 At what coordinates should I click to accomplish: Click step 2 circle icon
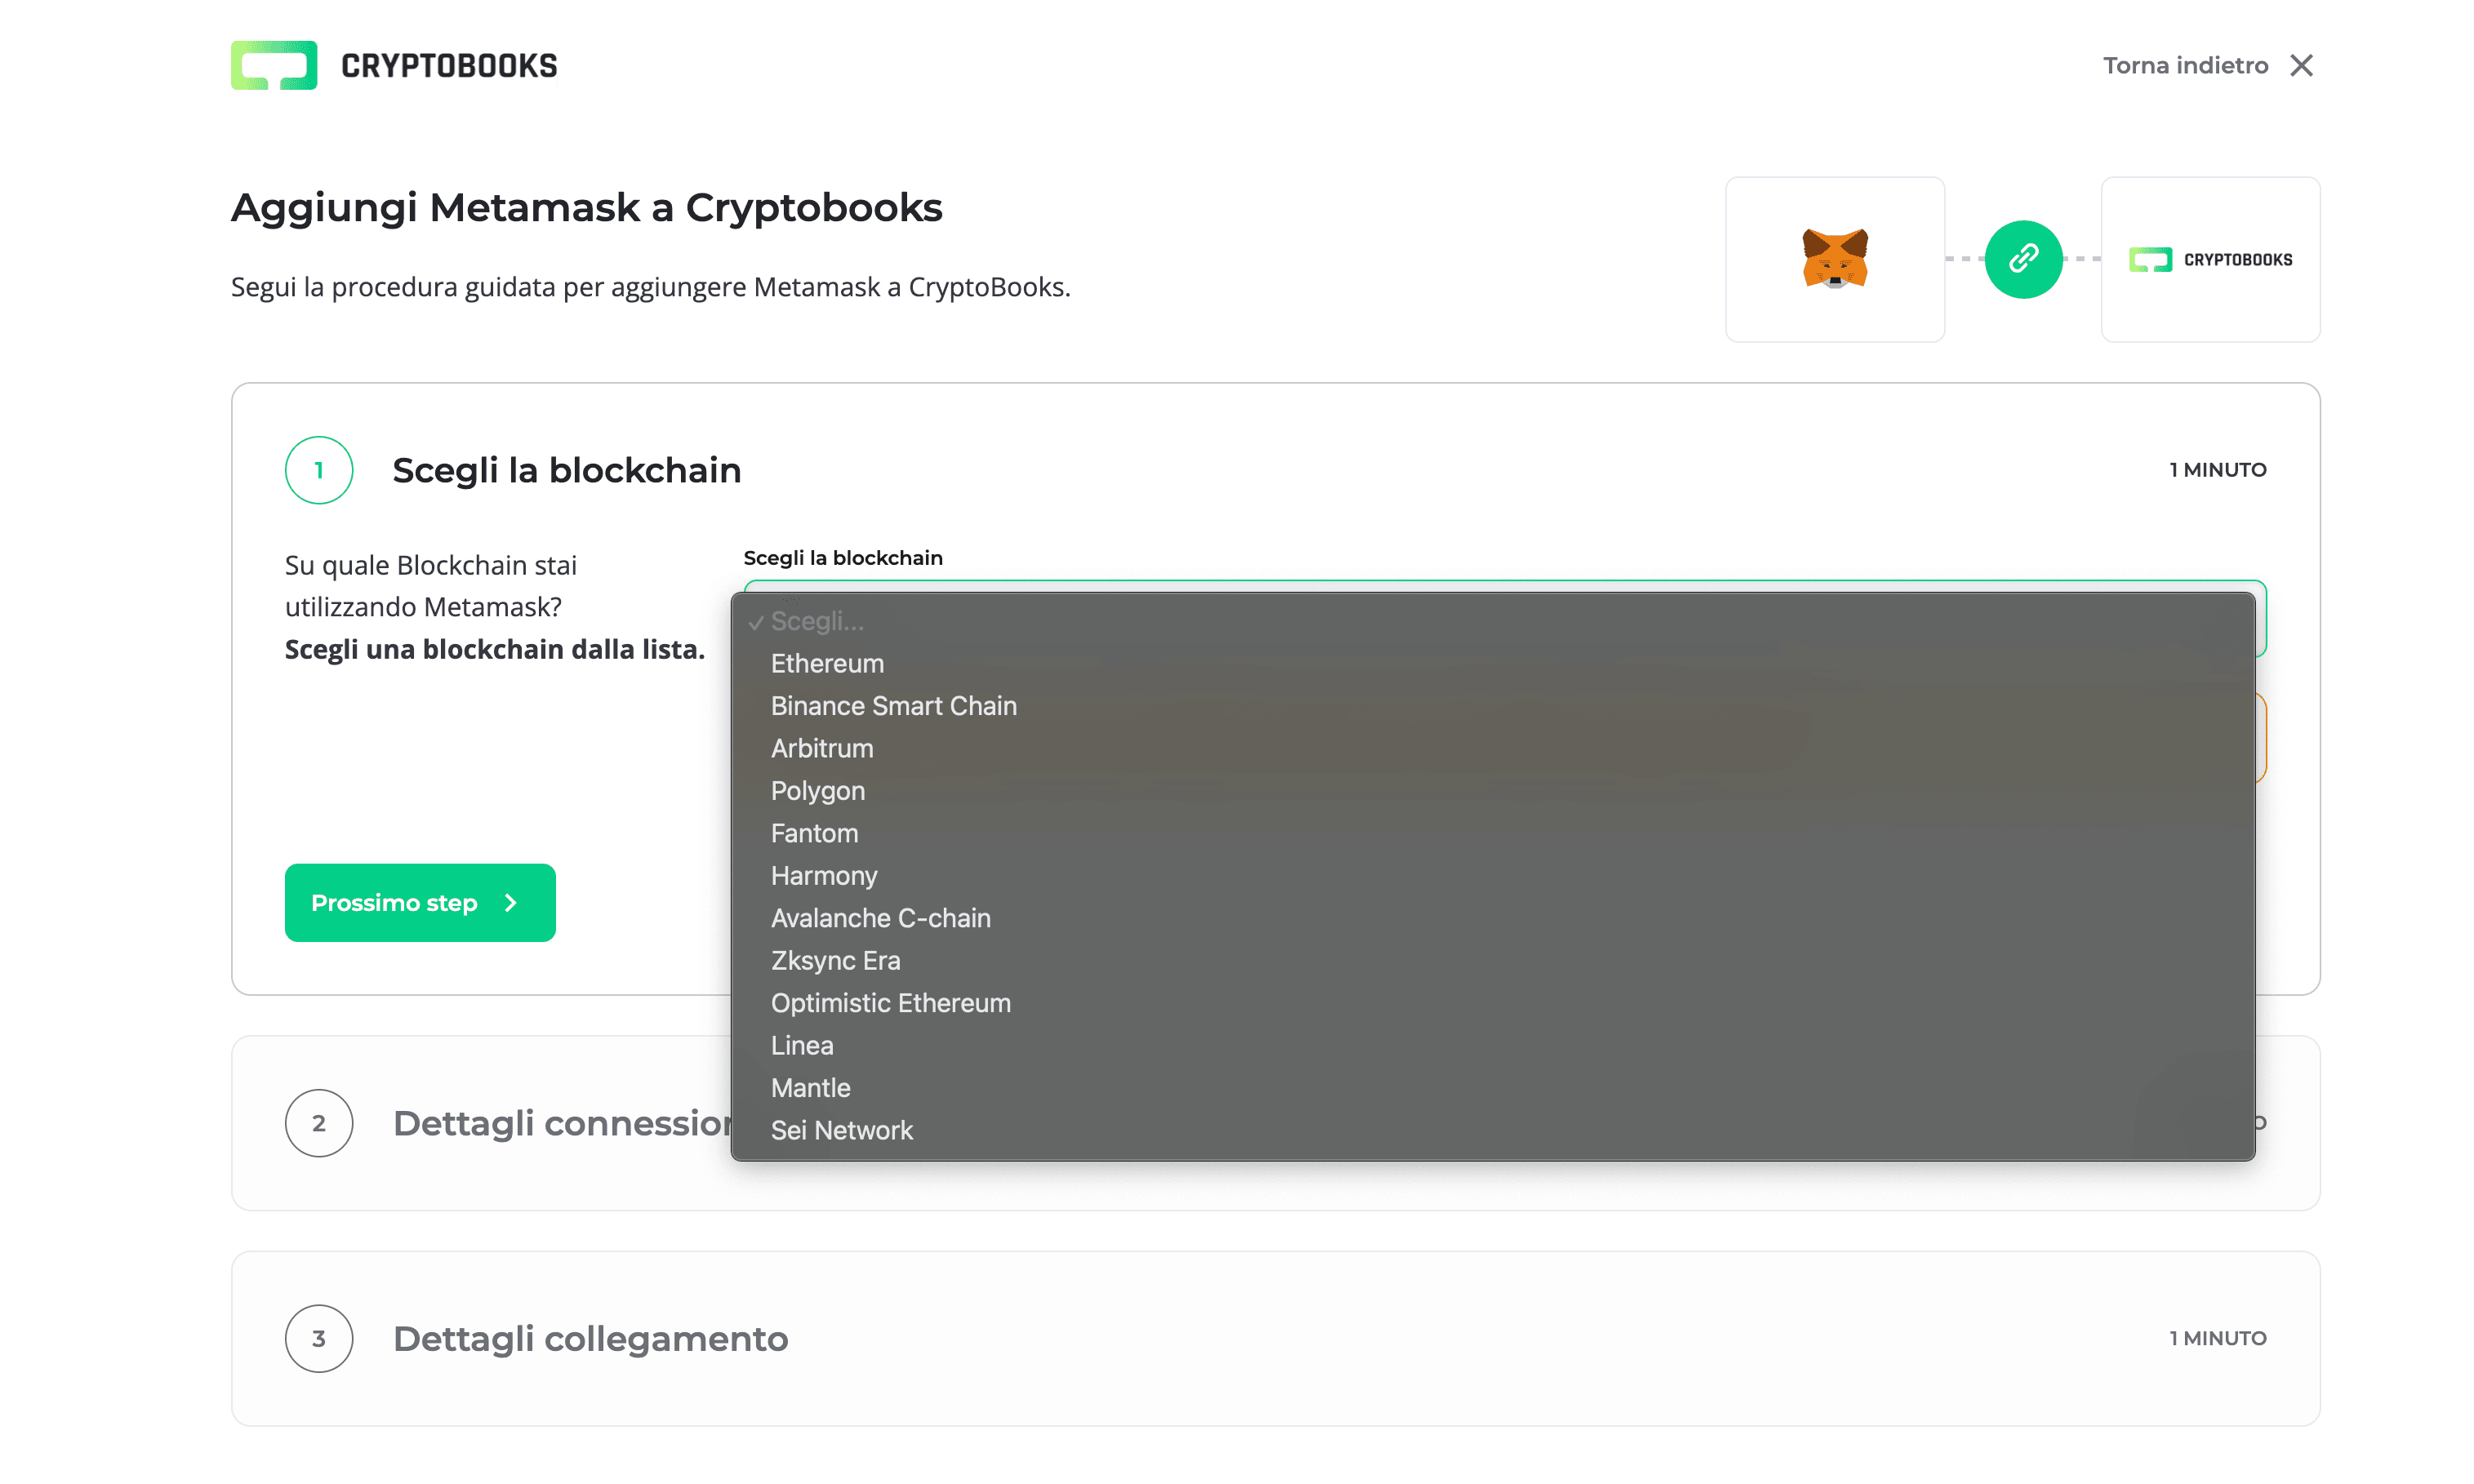point(318,1123)
